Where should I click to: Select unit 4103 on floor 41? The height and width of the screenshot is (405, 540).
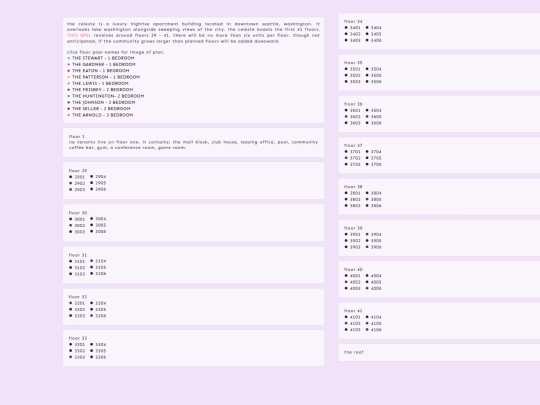[x=355, y=330]
